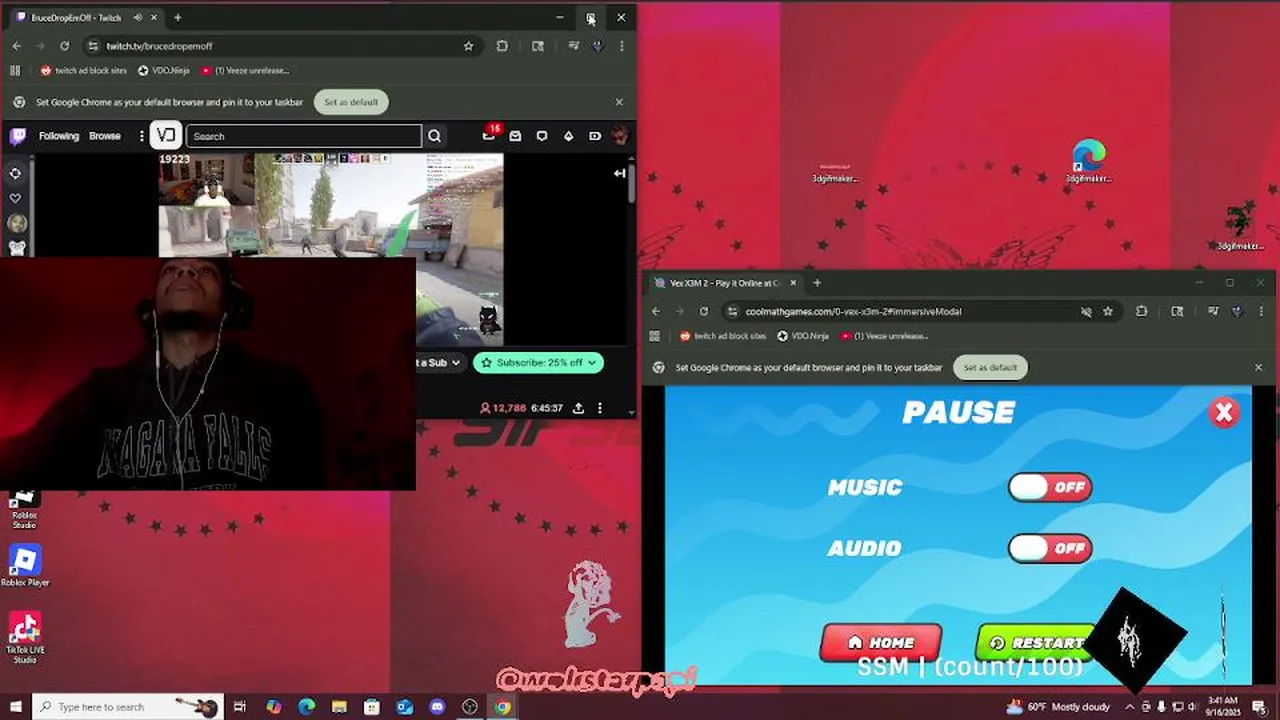Image resolution: width=1280 pixels, height=720 pixels.
Task: Share the stream via the share icon
Action: [579, 408]
